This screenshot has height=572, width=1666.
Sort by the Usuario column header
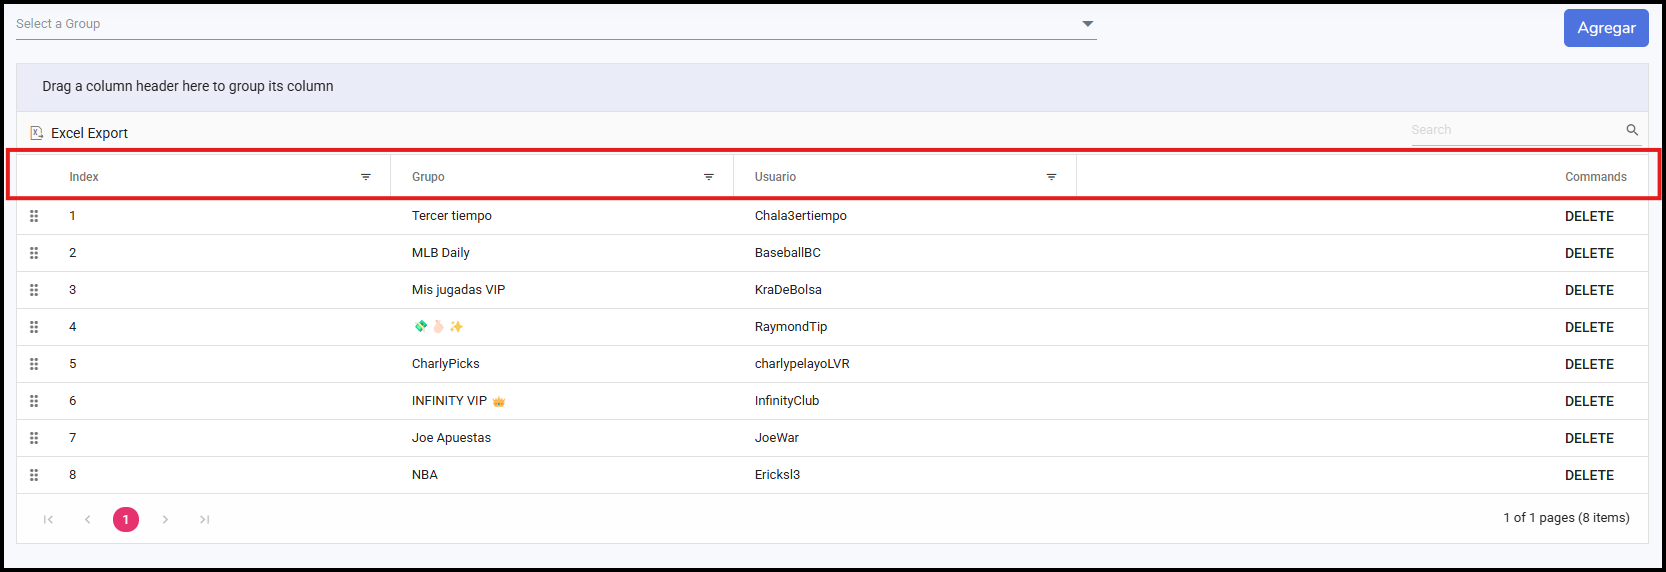[775, 177]
